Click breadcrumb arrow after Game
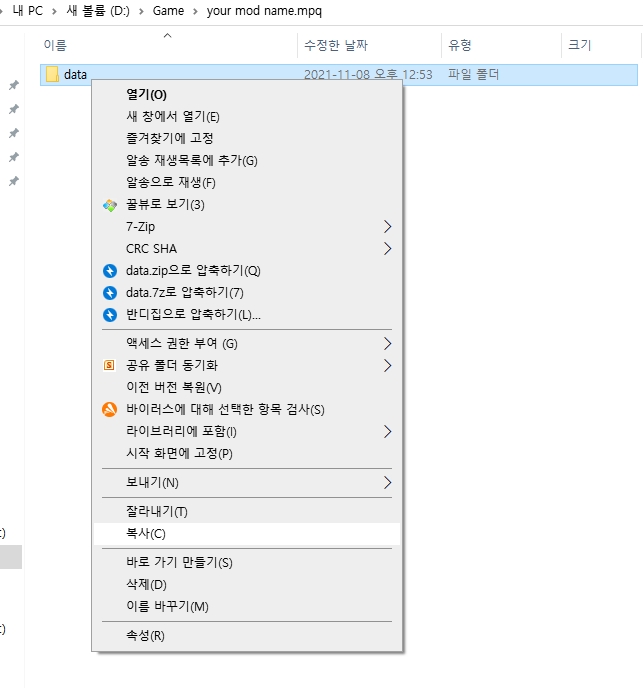 coord(195,11)
